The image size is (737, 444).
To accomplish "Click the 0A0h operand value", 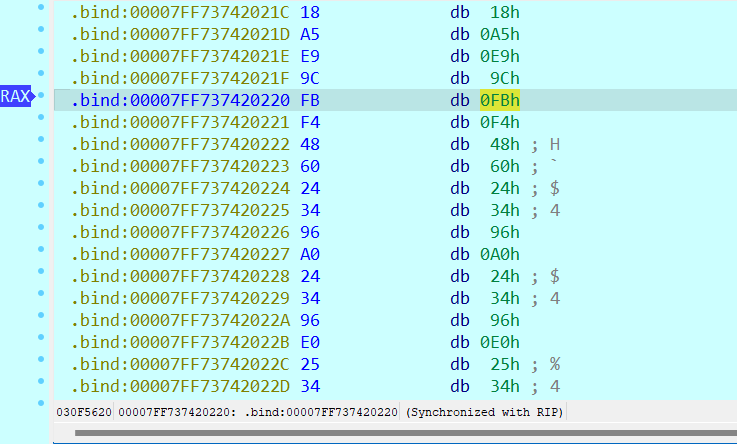I will (x=500, y=254).
